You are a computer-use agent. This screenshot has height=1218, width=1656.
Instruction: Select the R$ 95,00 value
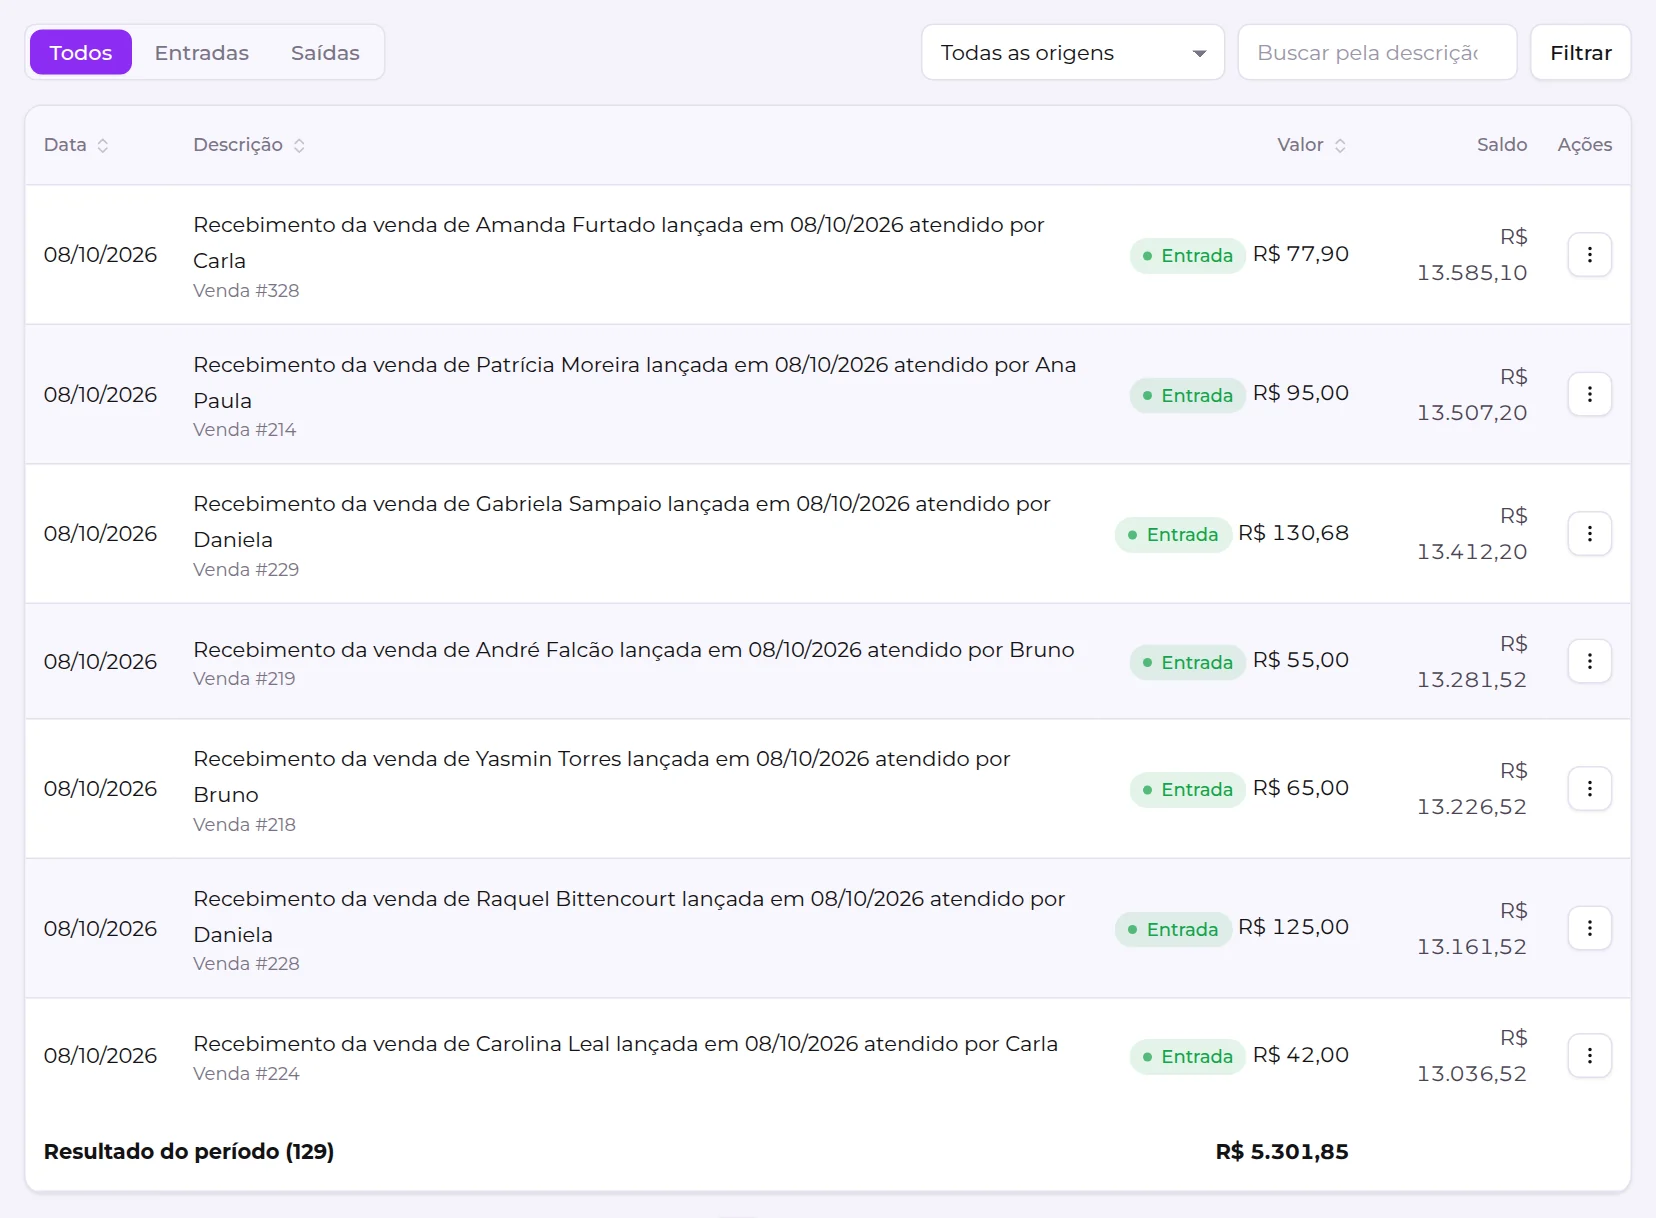(x=1300, y=393)
